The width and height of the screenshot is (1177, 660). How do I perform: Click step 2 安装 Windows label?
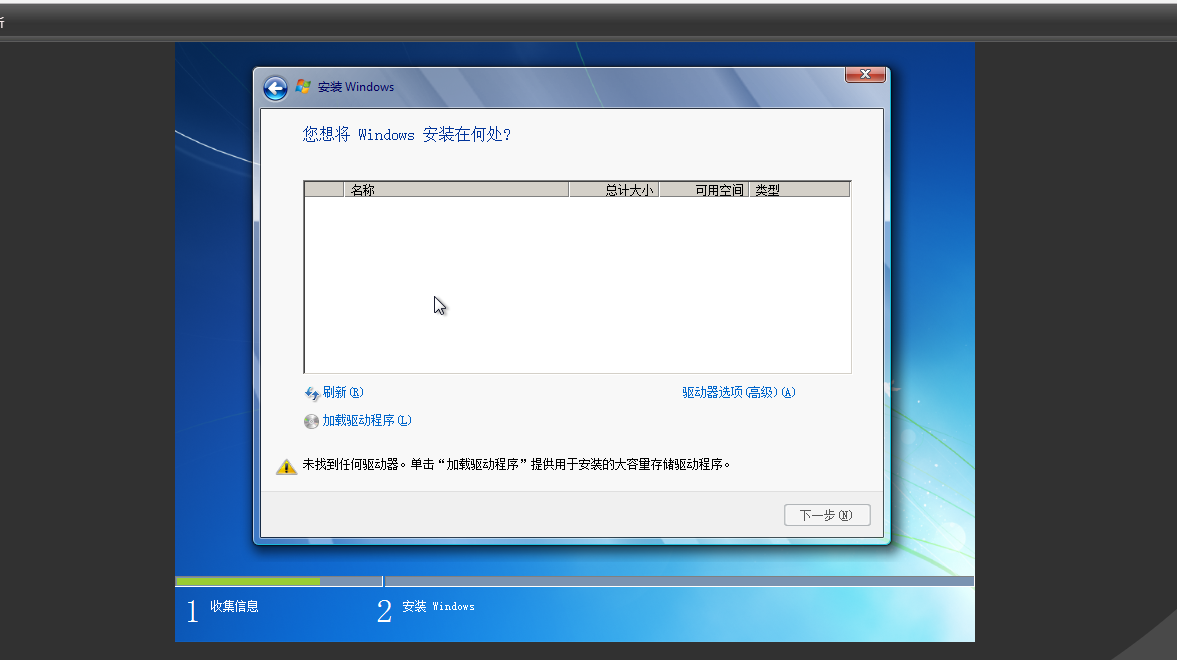[x=438, y=607]
